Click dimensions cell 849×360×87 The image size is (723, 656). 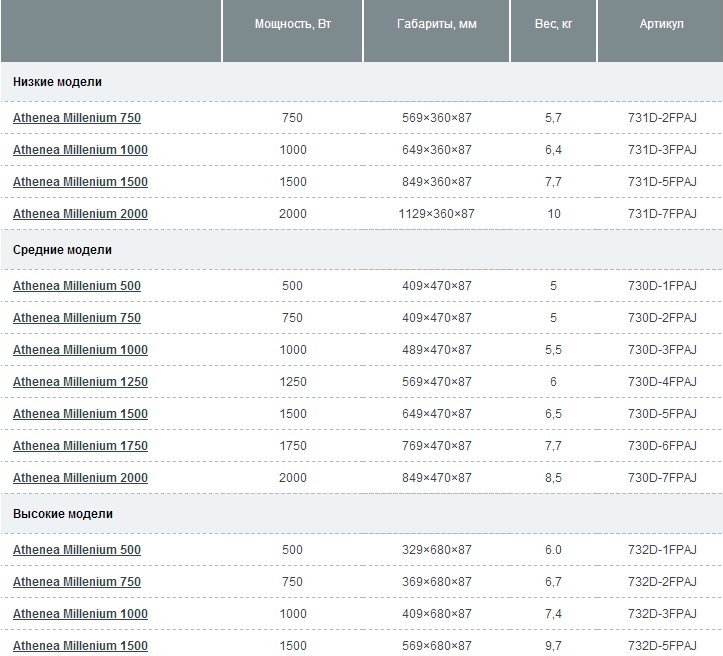tap(437, 182)
